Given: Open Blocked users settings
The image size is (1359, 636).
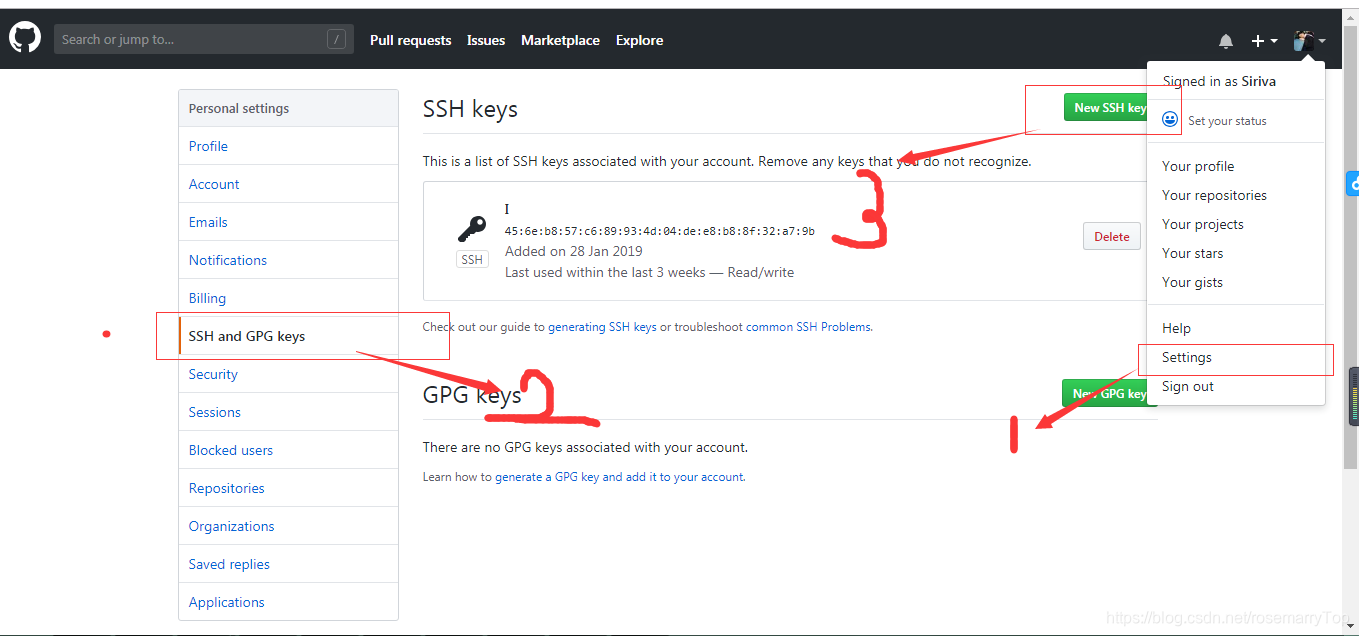Looking at the screenshot, I should click(x=288, y=450).
